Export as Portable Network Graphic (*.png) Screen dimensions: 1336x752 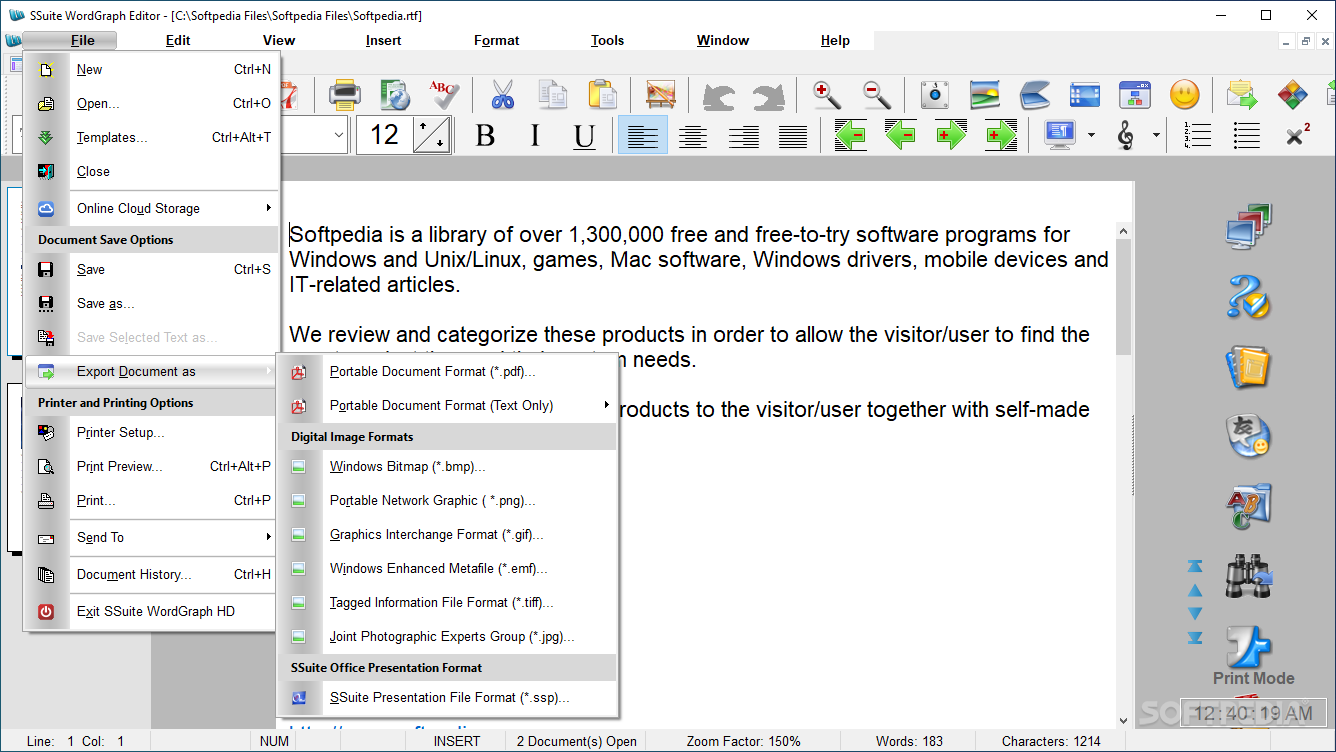447,500
